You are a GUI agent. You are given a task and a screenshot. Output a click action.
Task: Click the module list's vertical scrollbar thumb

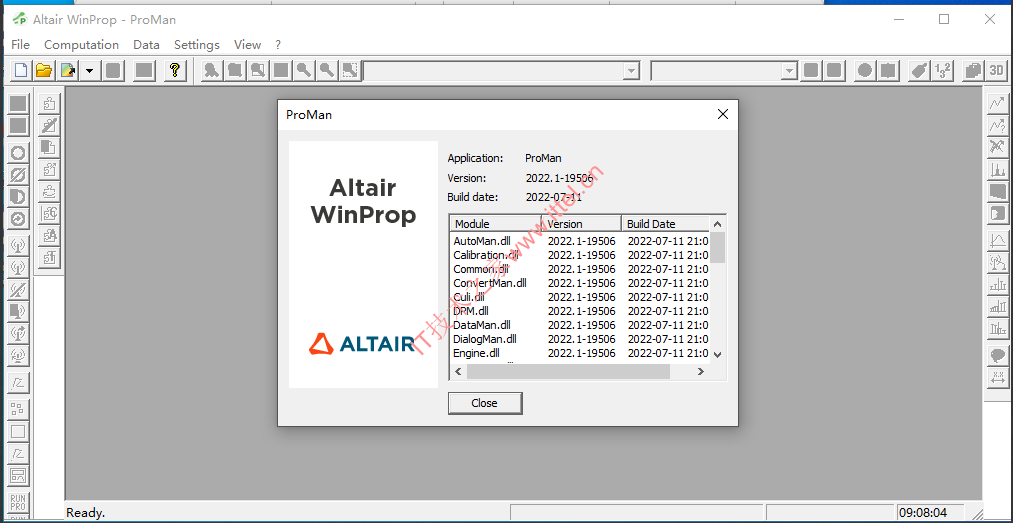tap(718, 247)
